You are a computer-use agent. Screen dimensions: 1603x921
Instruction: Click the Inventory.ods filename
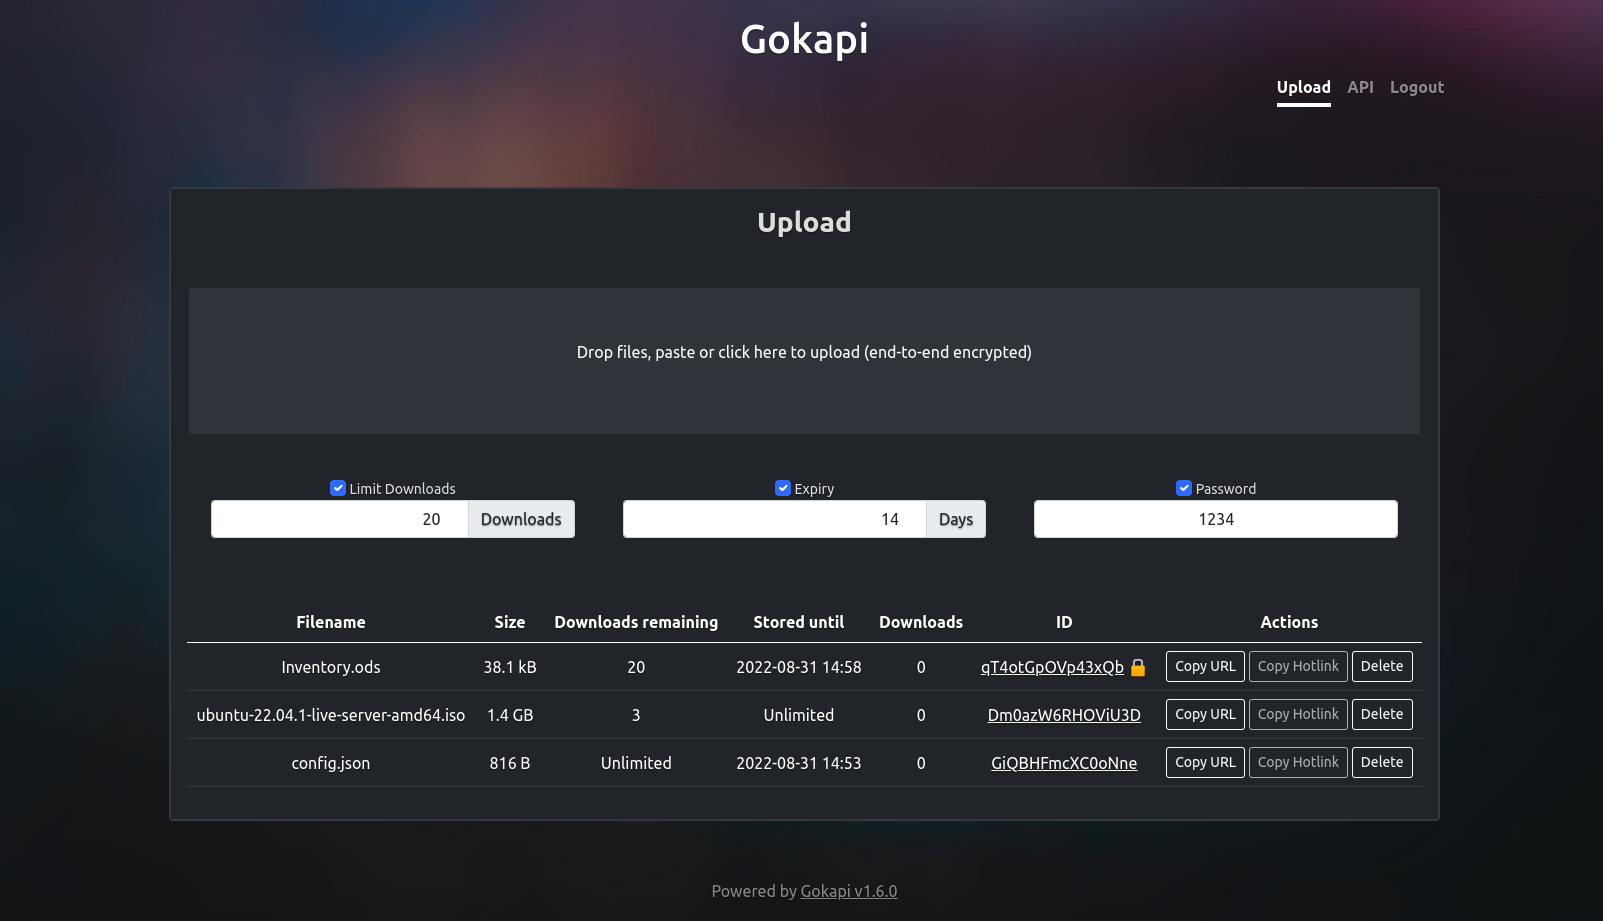pyautogui.click(x=331, y=667)
